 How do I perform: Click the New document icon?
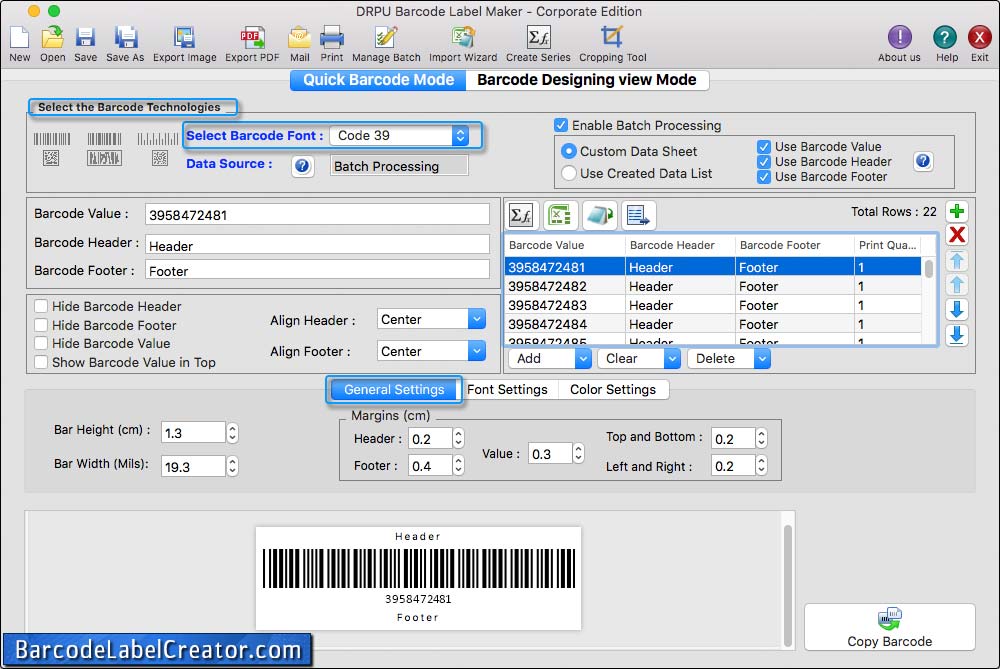point(20,38)
